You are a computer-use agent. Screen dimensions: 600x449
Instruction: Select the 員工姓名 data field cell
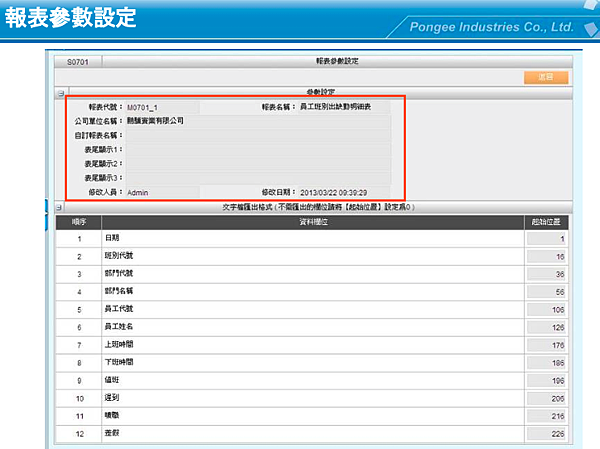click(313, 327)
